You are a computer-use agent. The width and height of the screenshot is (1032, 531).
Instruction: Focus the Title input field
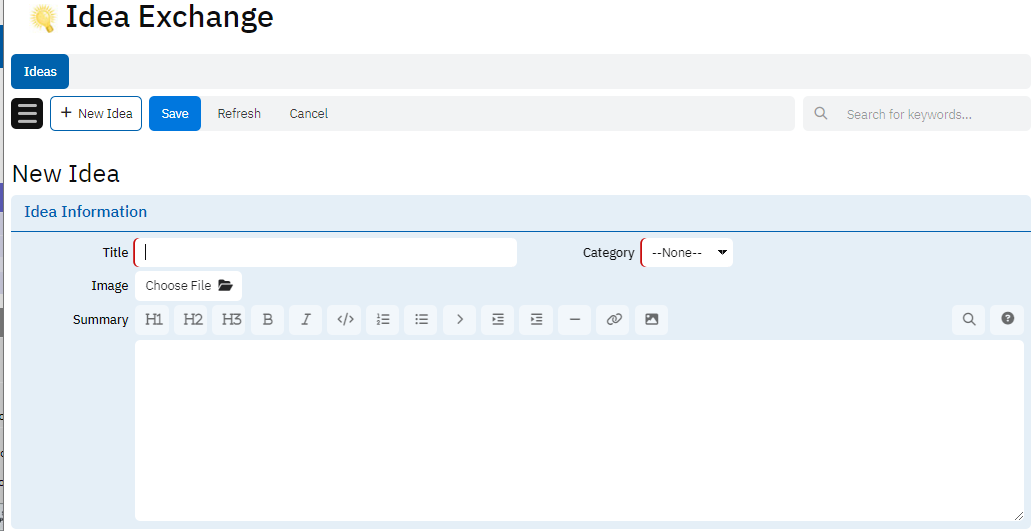326,253
